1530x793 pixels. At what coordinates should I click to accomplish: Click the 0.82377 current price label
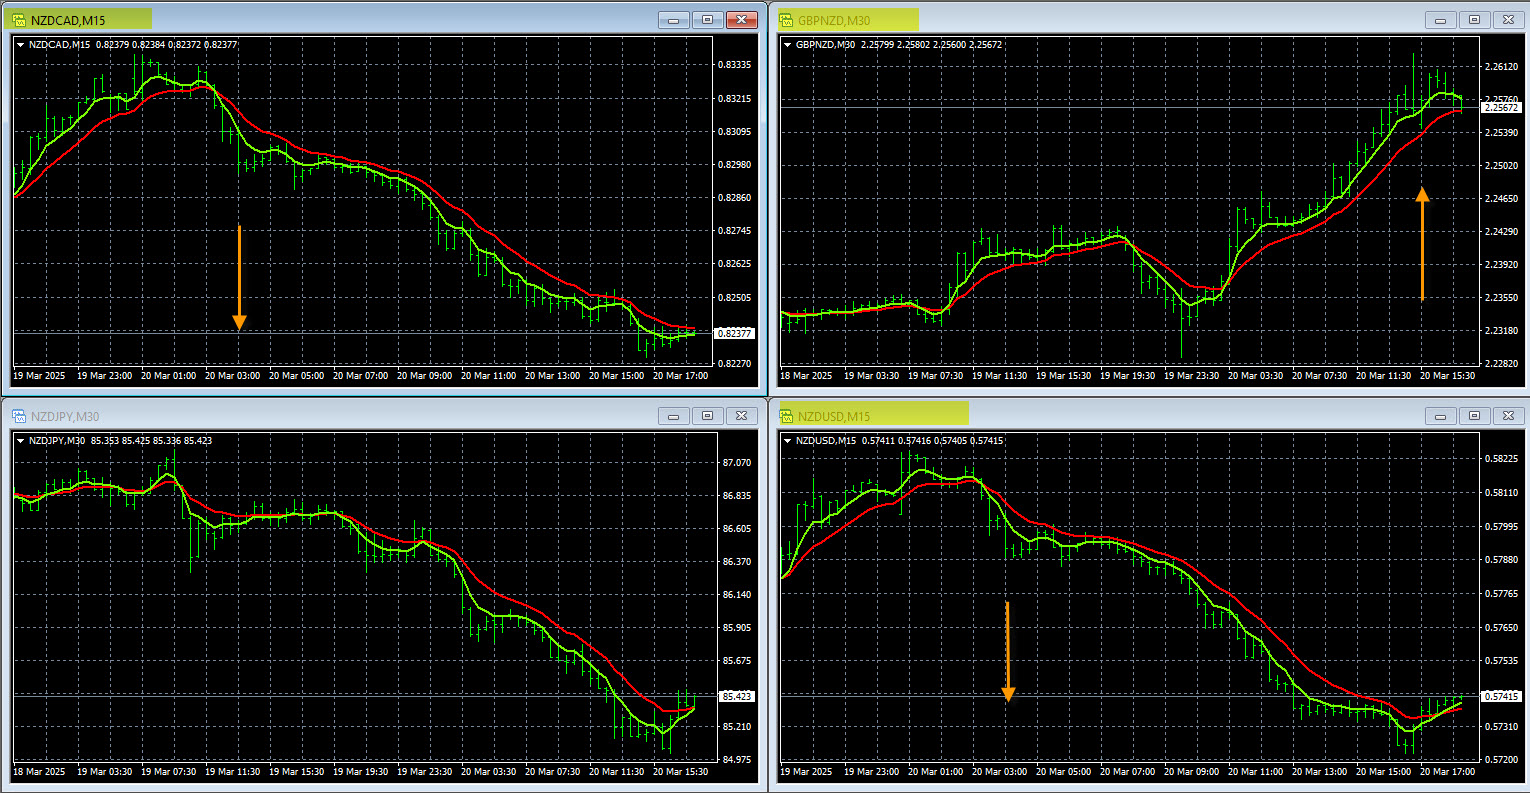pyautogui.click(x=735, y=333)
